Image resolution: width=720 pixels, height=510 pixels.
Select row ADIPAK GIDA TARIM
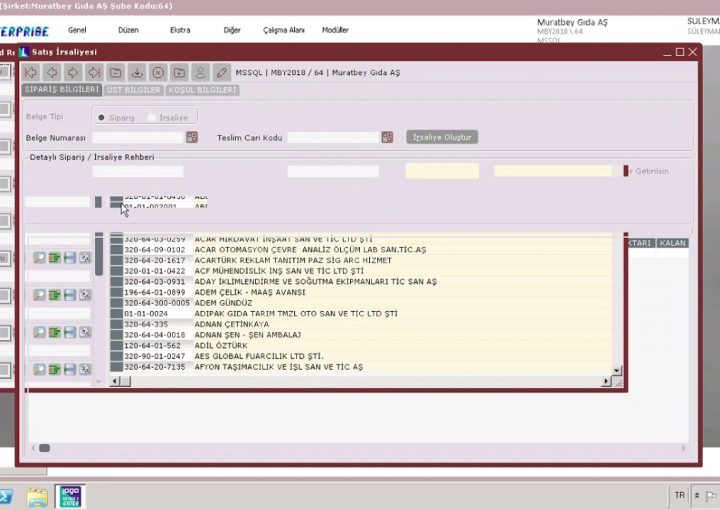(360, 314)
